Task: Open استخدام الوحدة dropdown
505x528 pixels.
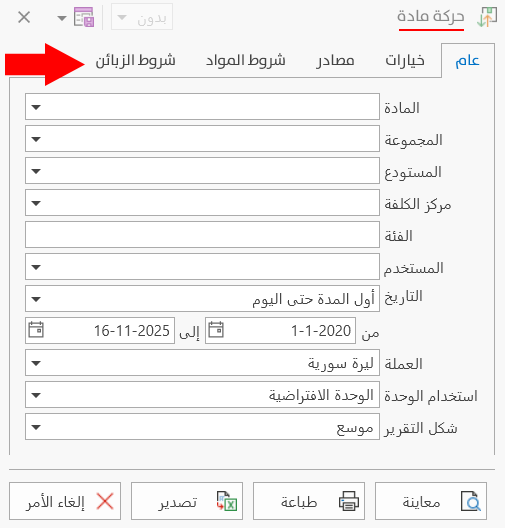Action: pyautogui.click(x=202, y=395)
